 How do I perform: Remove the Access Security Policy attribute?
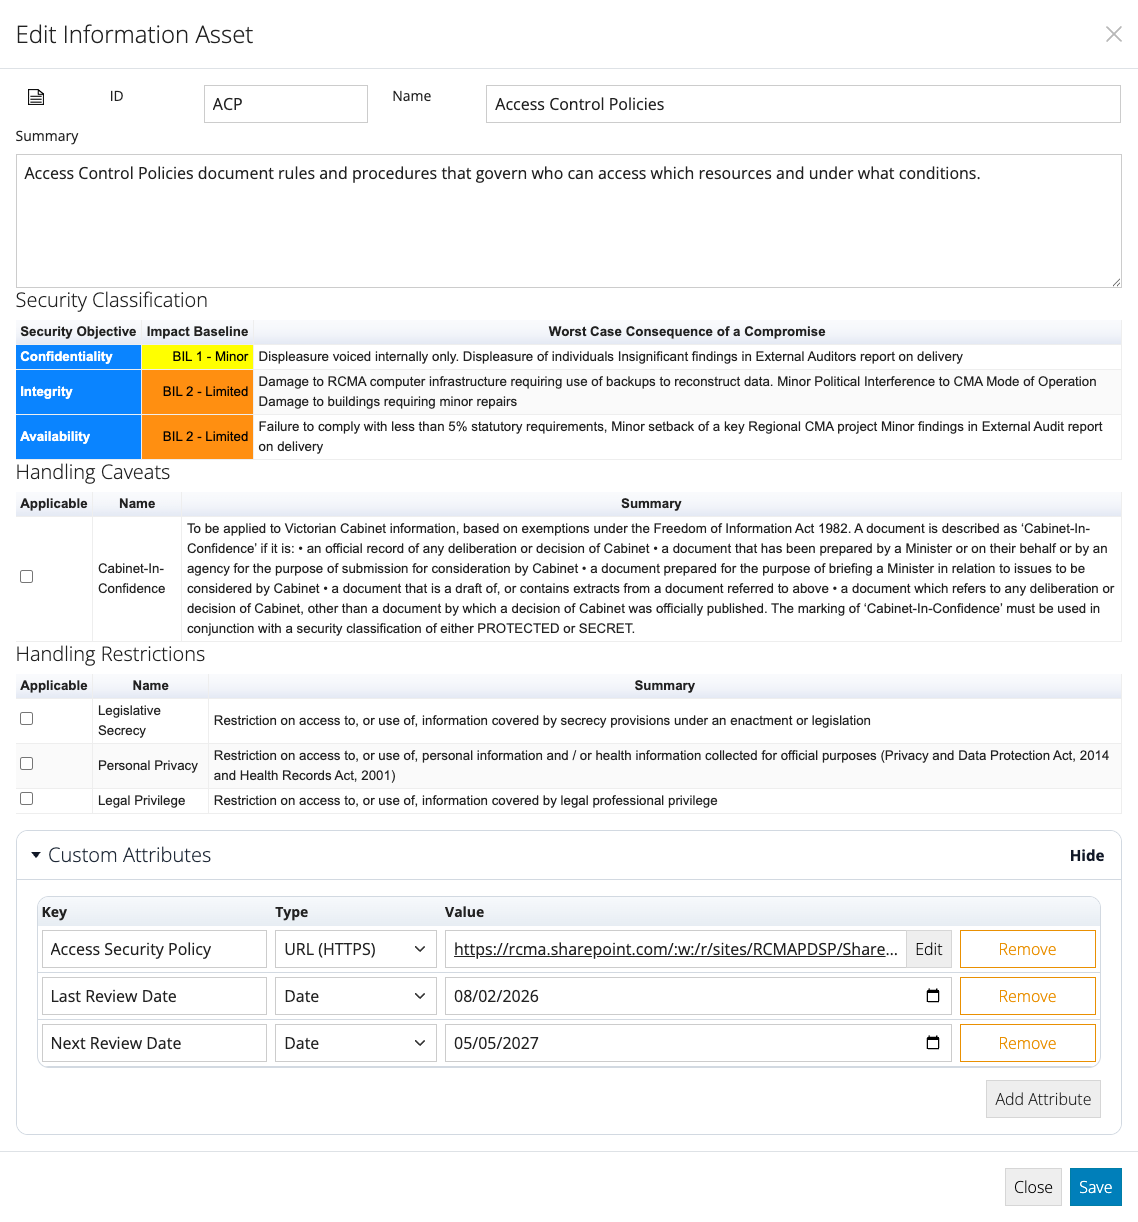[x=1027, y=949]
